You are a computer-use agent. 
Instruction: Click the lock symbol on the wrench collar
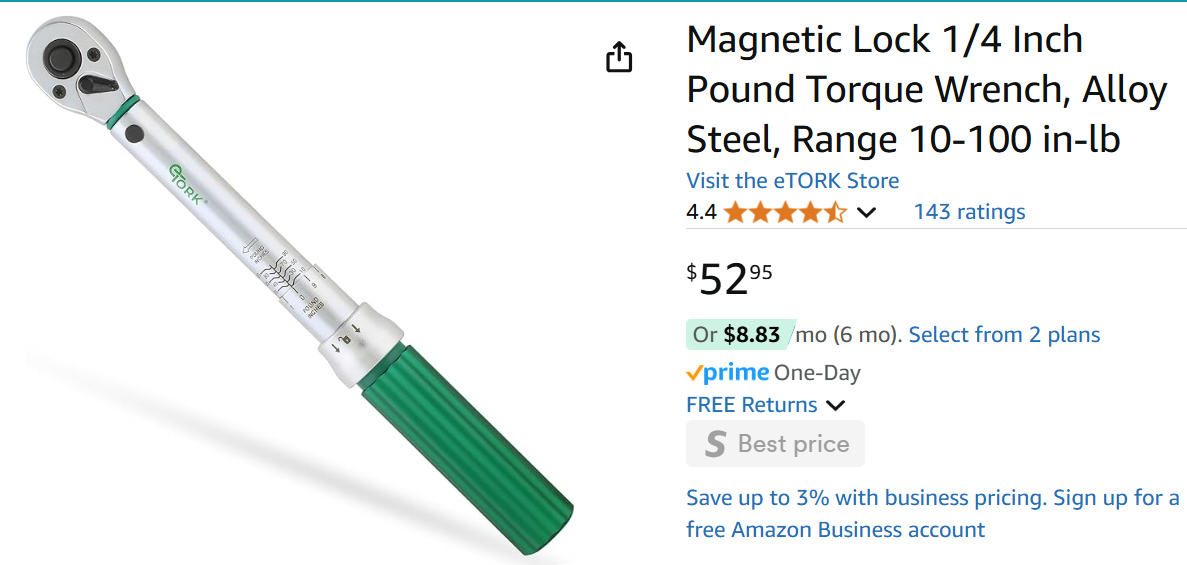tap(346, 338)
